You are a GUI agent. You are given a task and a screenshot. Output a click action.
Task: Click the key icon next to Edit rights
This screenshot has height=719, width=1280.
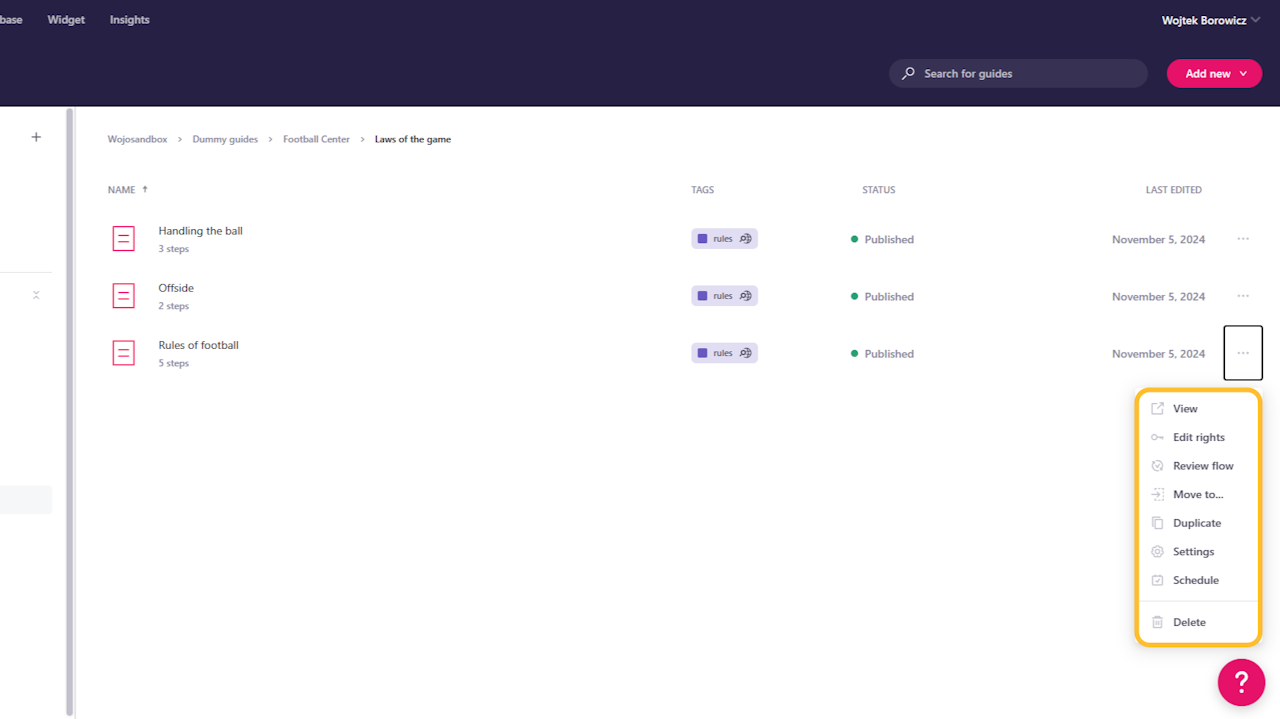tap(1158, 437)
